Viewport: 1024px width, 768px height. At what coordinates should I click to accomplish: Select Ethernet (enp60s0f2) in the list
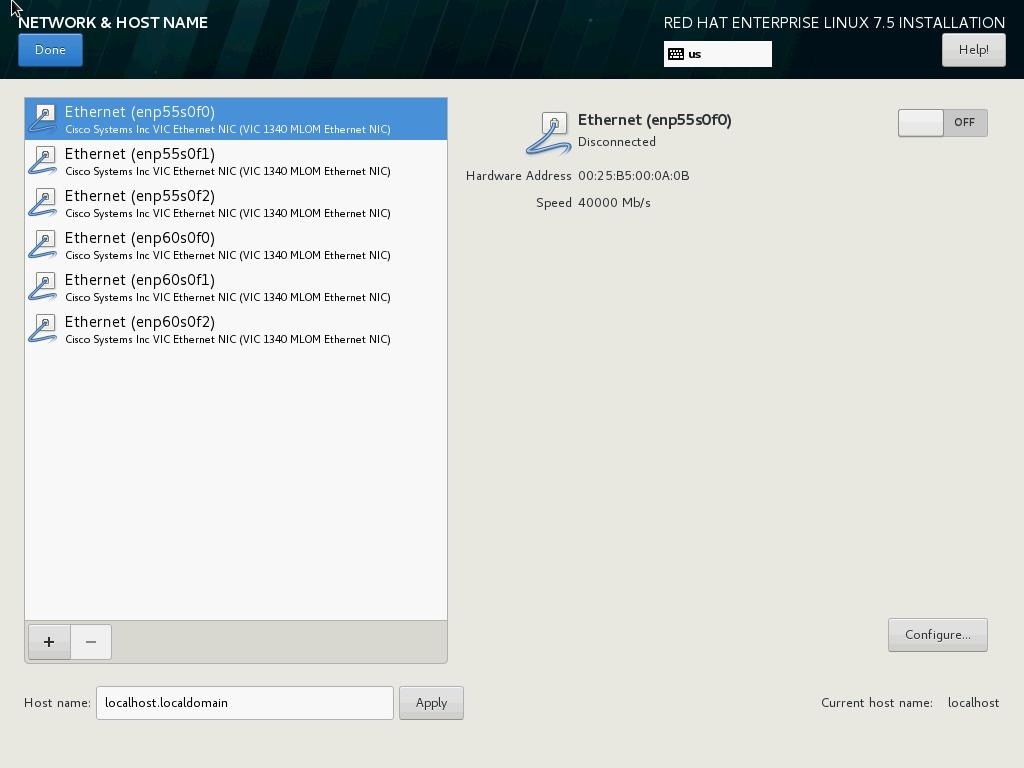pos(236,329)
